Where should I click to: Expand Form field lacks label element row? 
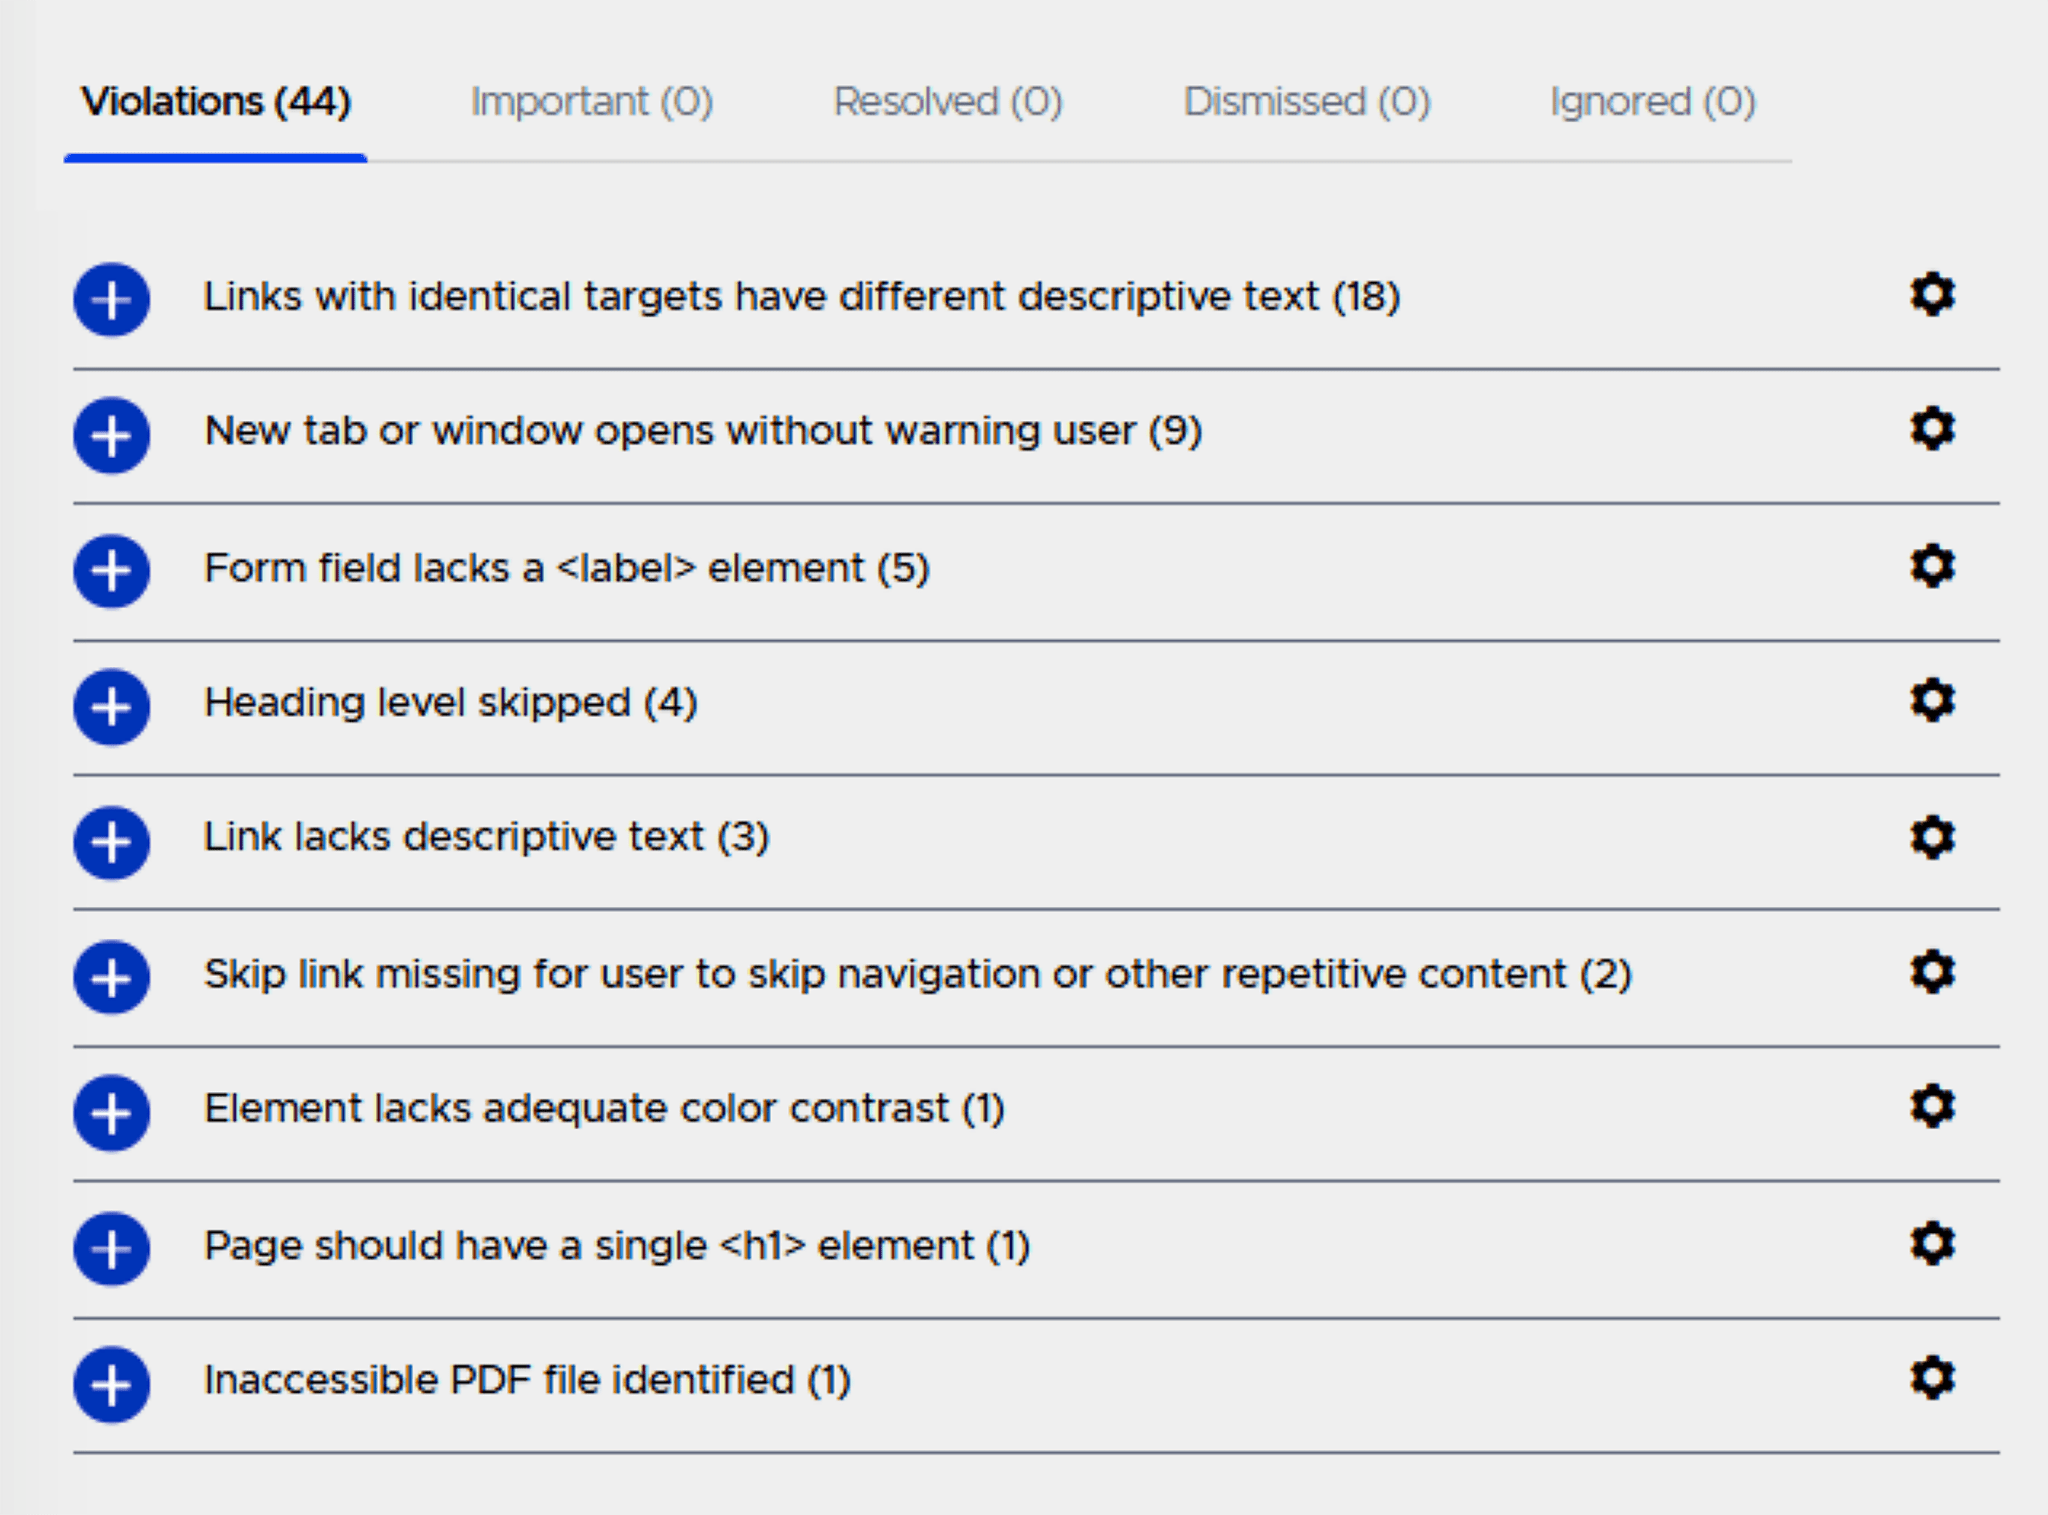point(111,571)
